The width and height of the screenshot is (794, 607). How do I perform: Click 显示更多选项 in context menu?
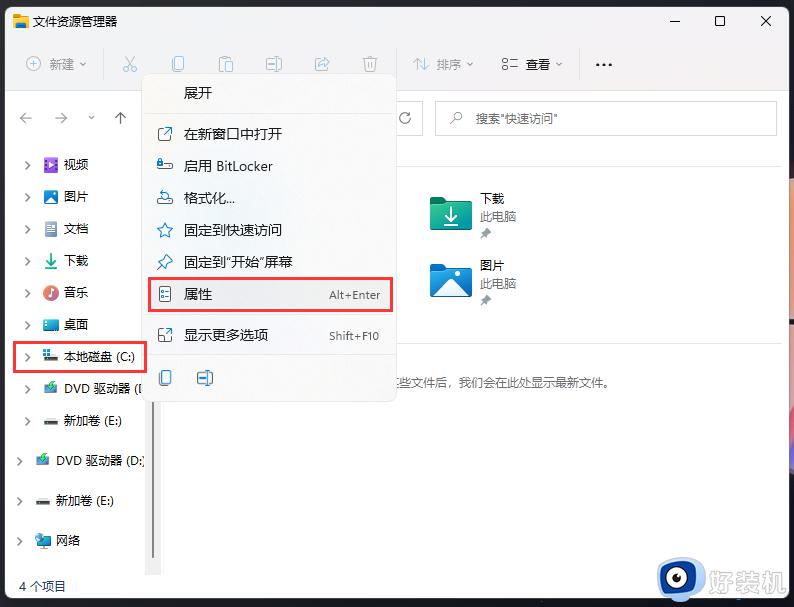[x=226, y=335]
